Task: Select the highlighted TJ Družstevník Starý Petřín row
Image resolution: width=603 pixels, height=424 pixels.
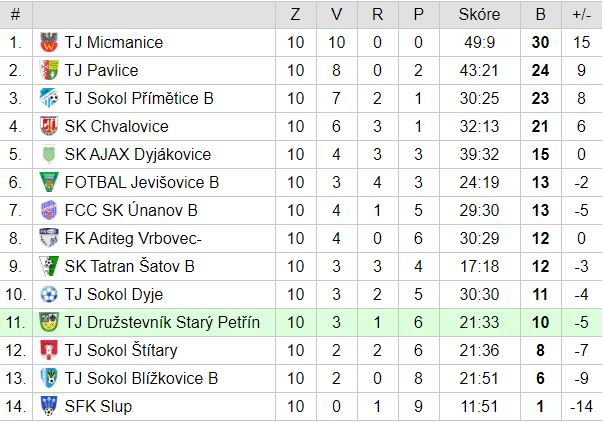Action: 302,323
